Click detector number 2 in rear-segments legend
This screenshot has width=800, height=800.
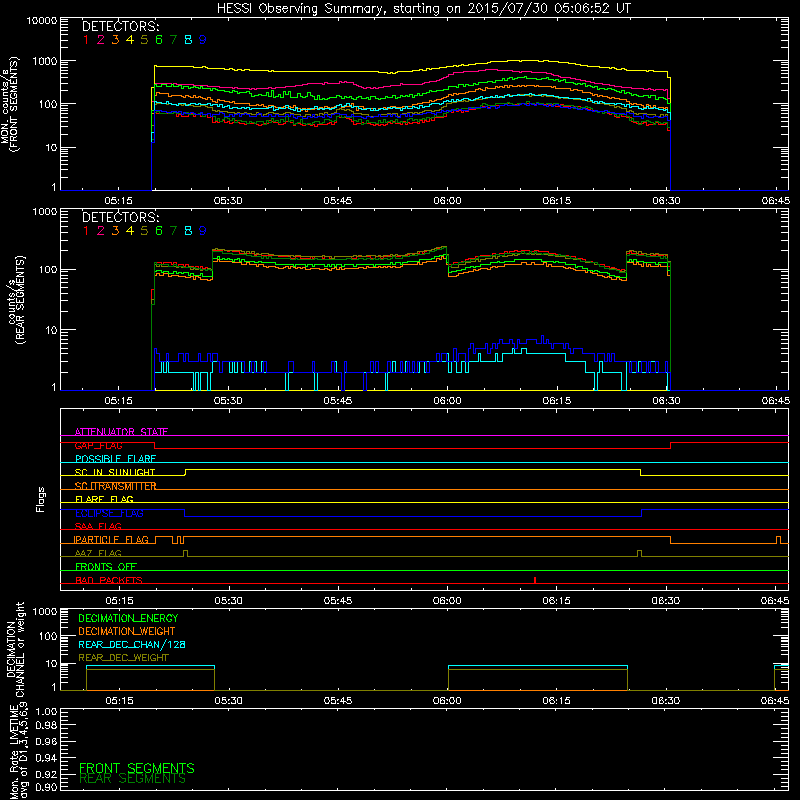(101, 231)
